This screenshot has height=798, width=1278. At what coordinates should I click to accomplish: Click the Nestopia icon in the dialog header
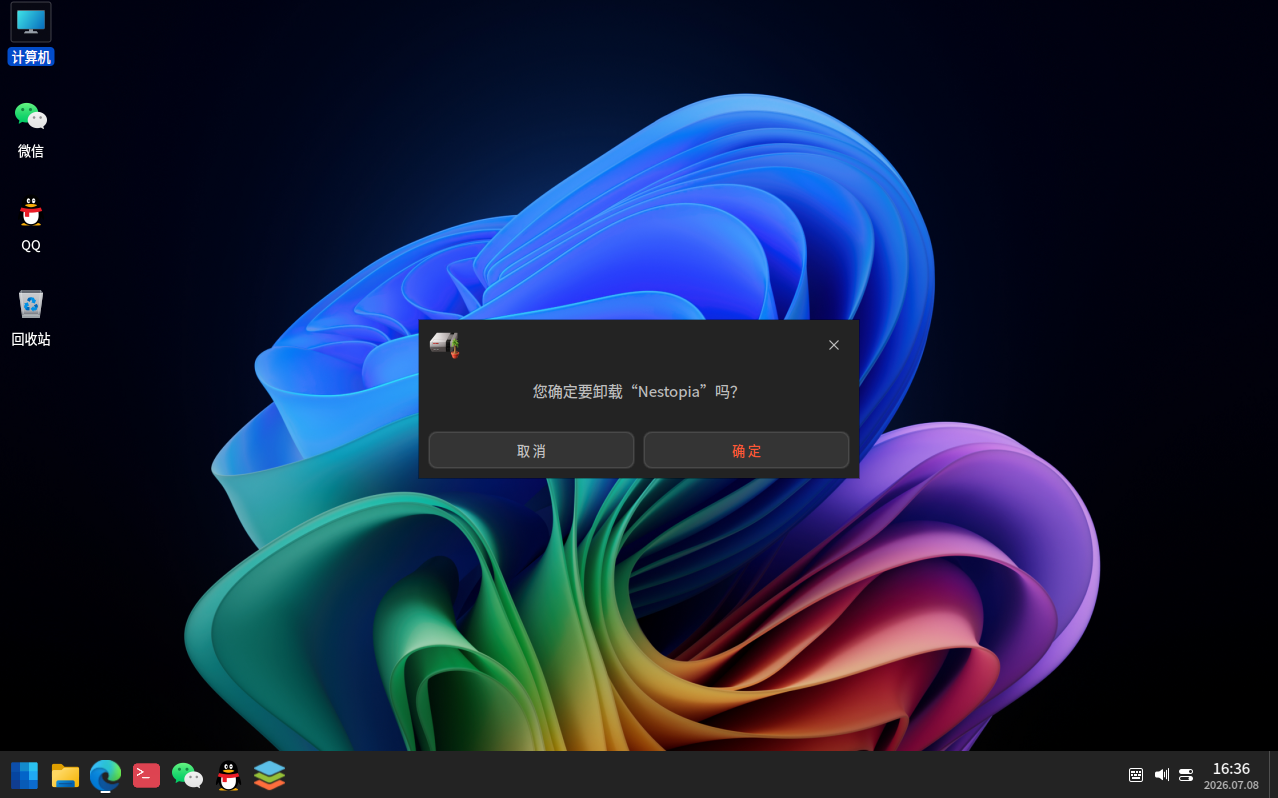point(445,344)
